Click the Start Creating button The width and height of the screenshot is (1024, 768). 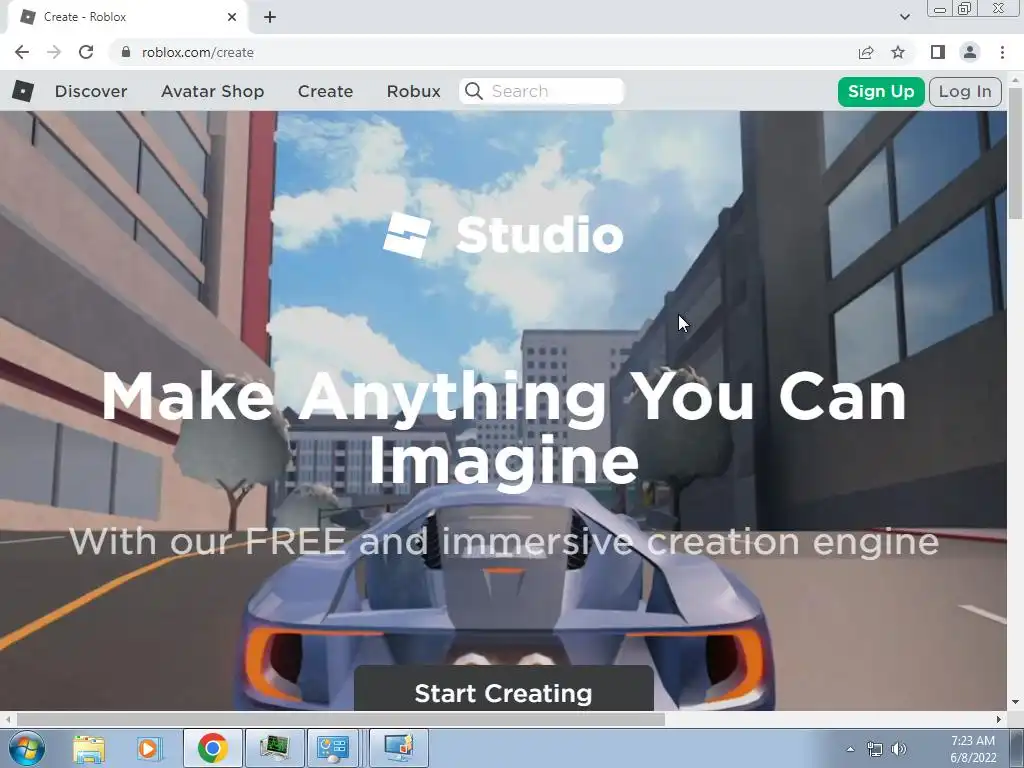coord(504,690)
